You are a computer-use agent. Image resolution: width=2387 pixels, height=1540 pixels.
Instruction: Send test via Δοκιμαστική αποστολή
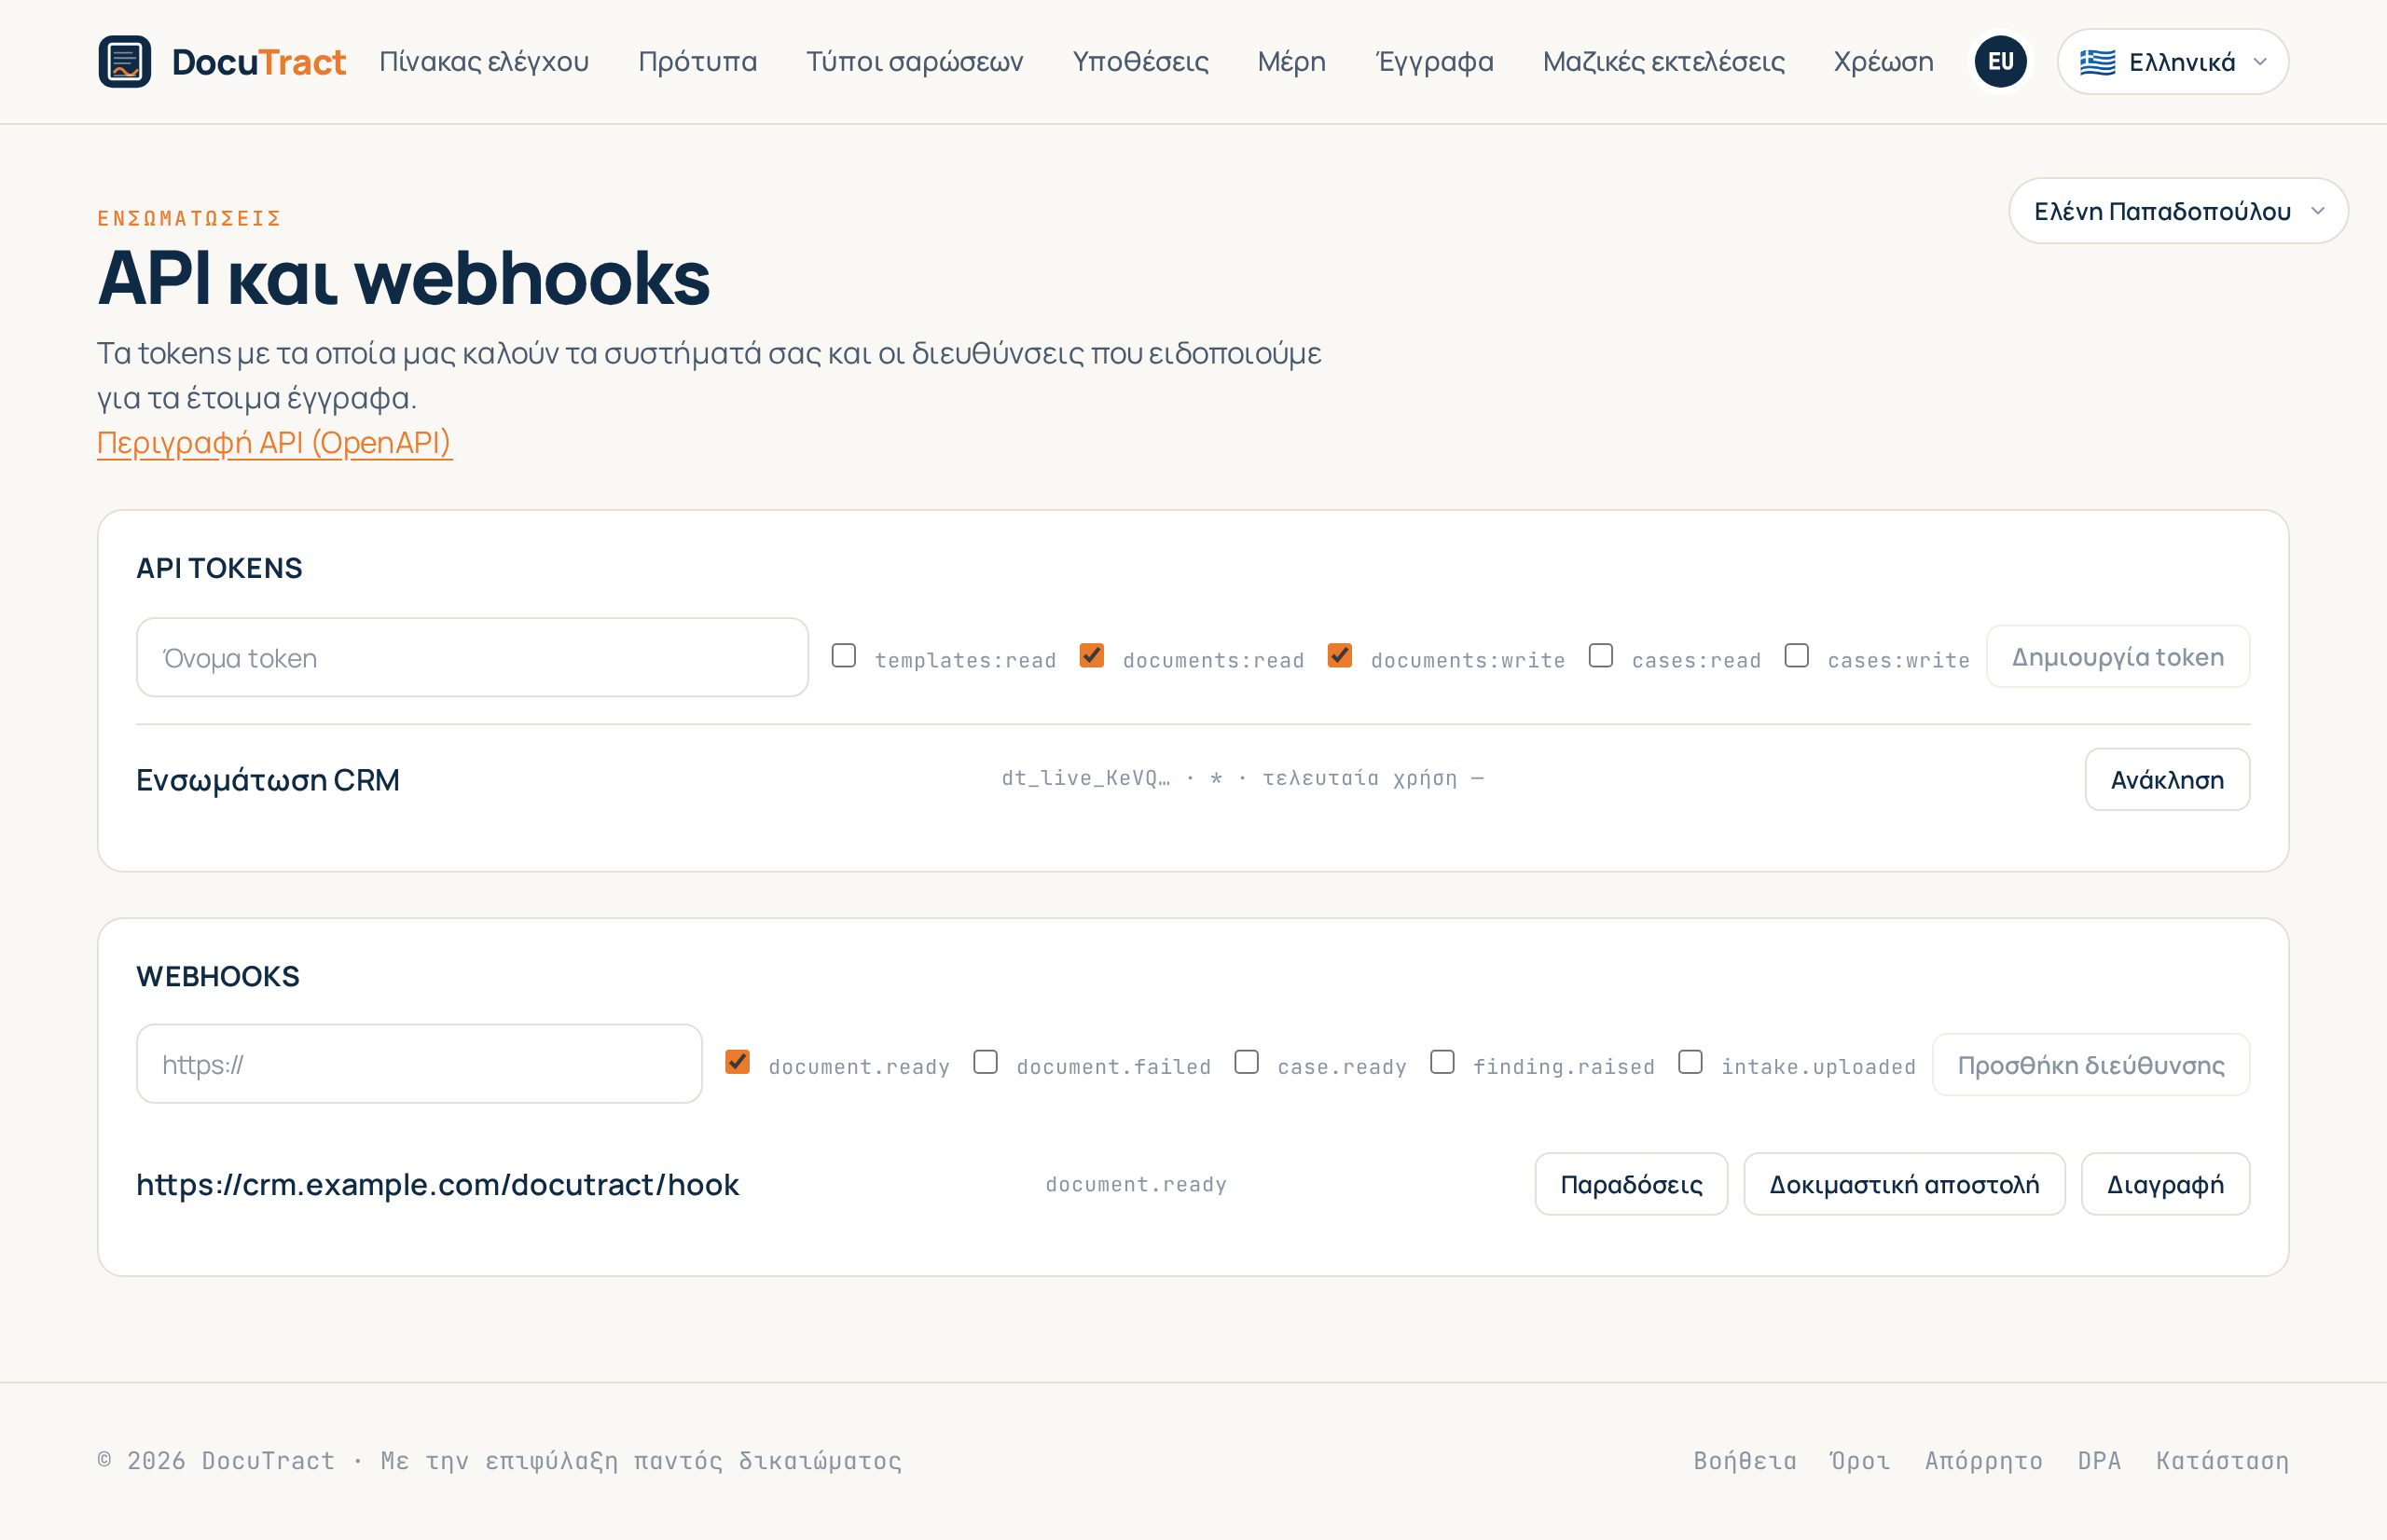pyautogui.click(x=1904, y=1184)
